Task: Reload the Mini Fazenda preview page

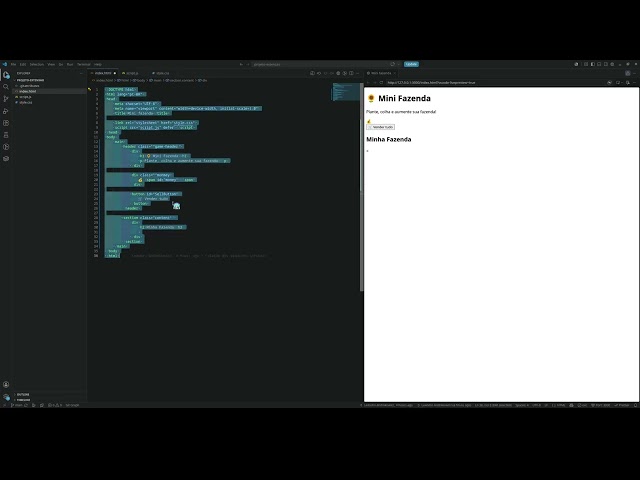Action: 381,82
